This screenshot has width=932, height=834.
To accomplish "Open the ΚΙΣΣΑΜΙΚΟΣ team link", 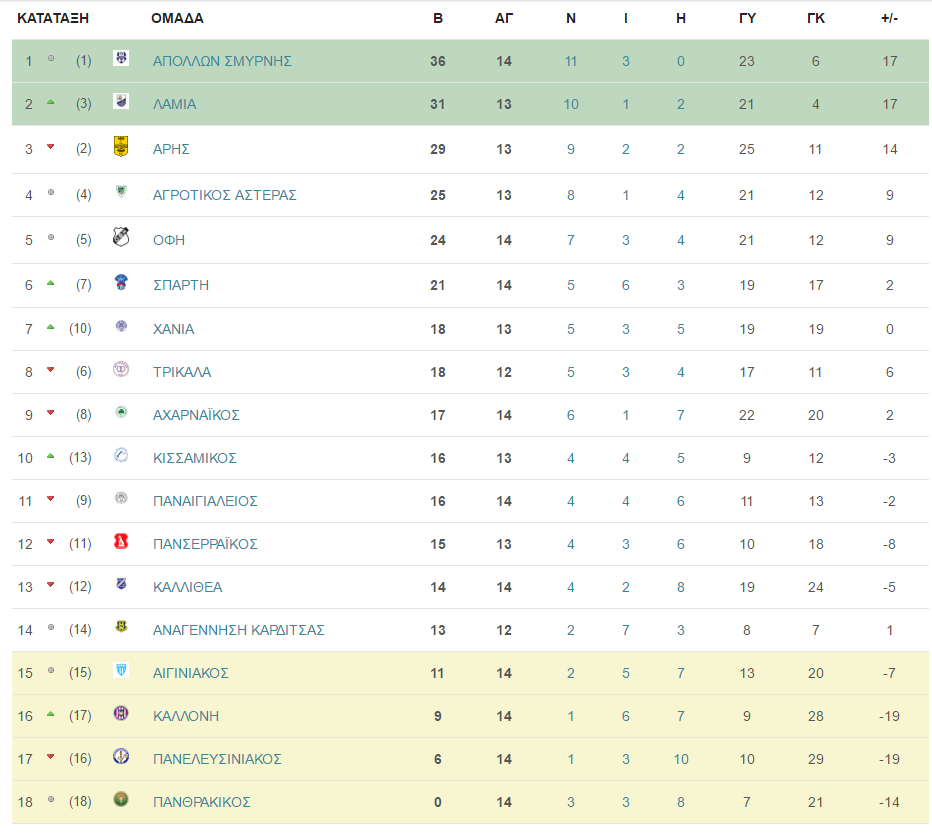I will [x=194, y=458].
